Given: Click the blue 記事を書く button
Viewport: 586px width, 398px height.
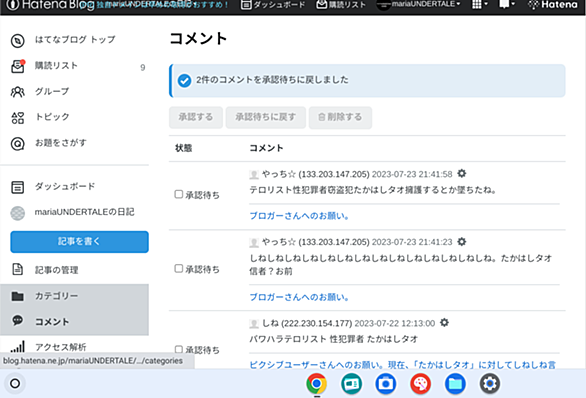Looking at the screenshot, I should tap(79, 242).
